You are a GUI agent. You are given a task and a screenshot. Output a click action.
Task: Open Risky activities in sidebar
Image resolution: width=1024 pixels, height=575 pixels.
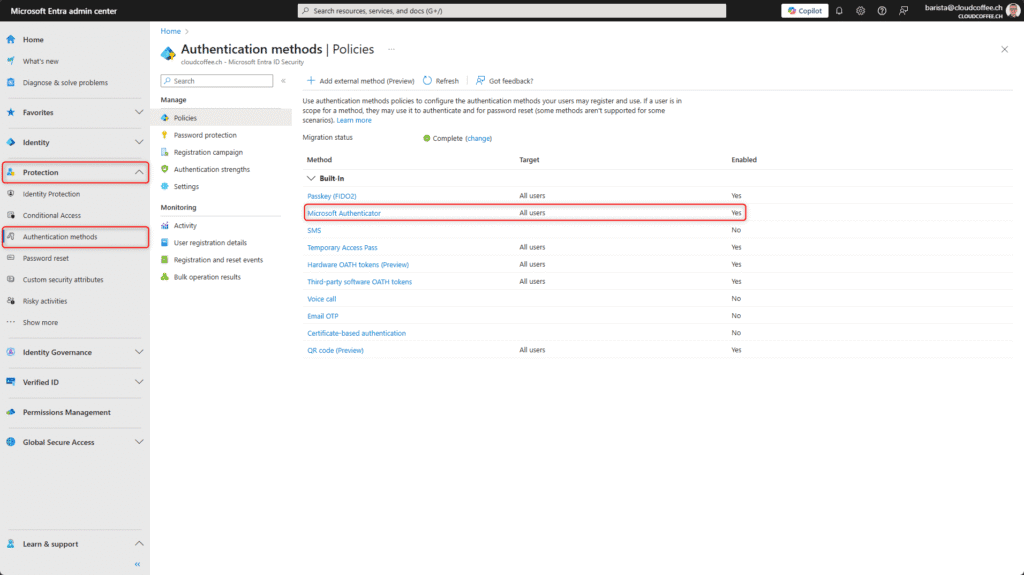coord(45,301)
